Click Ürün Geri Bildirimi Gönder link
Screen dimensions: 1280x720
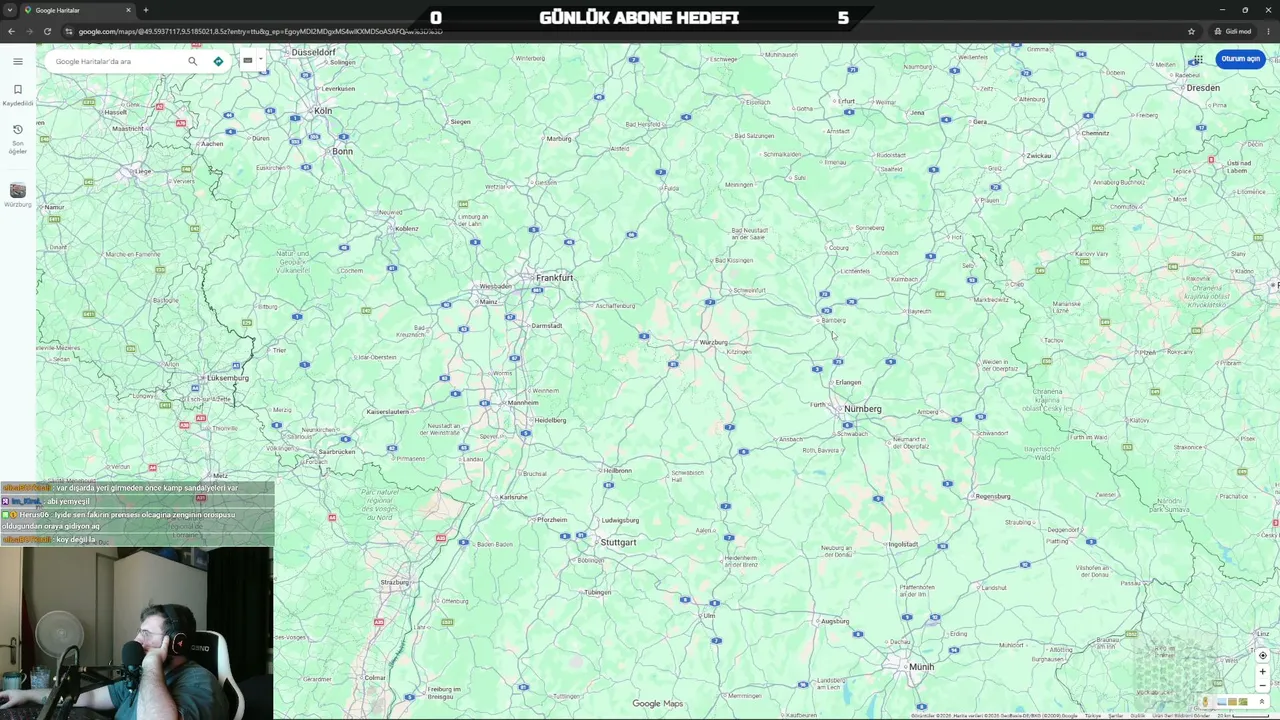point(1181,716)
